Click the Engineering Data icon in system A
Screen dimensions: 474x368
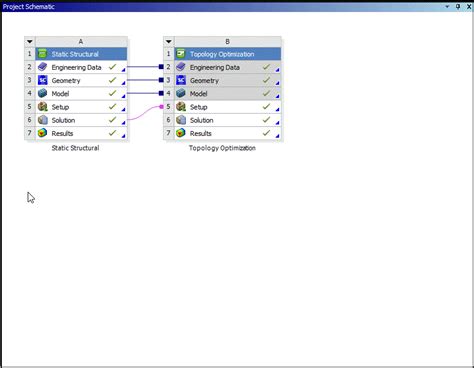42,67
